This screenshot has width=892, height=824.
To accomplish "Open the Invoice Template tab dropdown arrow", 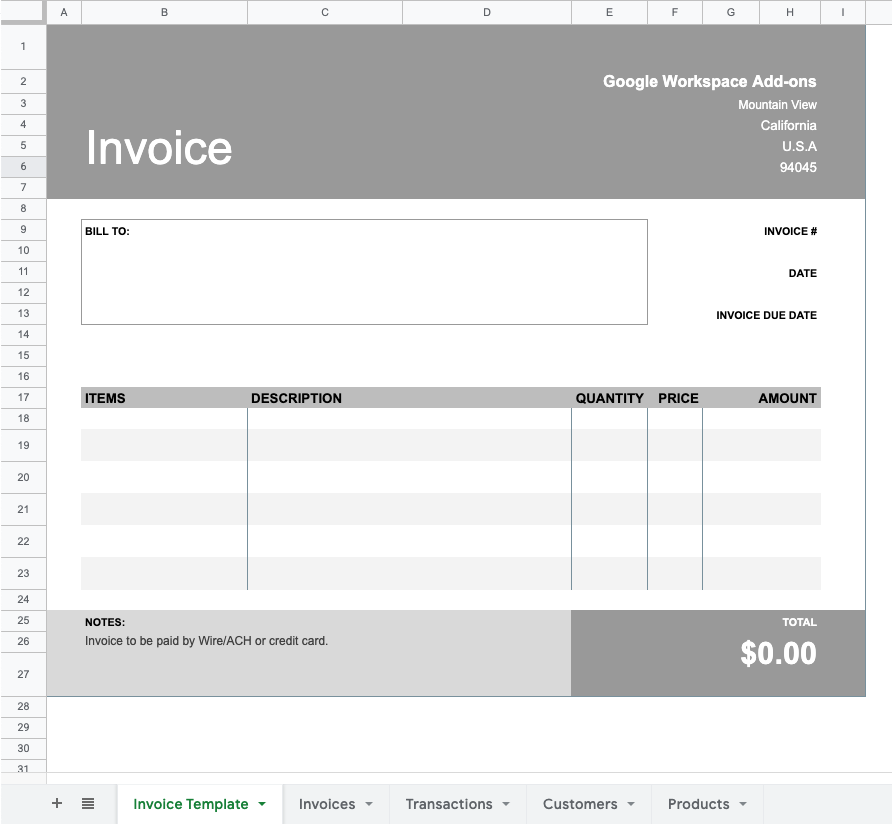I will (x=262, y=804).
